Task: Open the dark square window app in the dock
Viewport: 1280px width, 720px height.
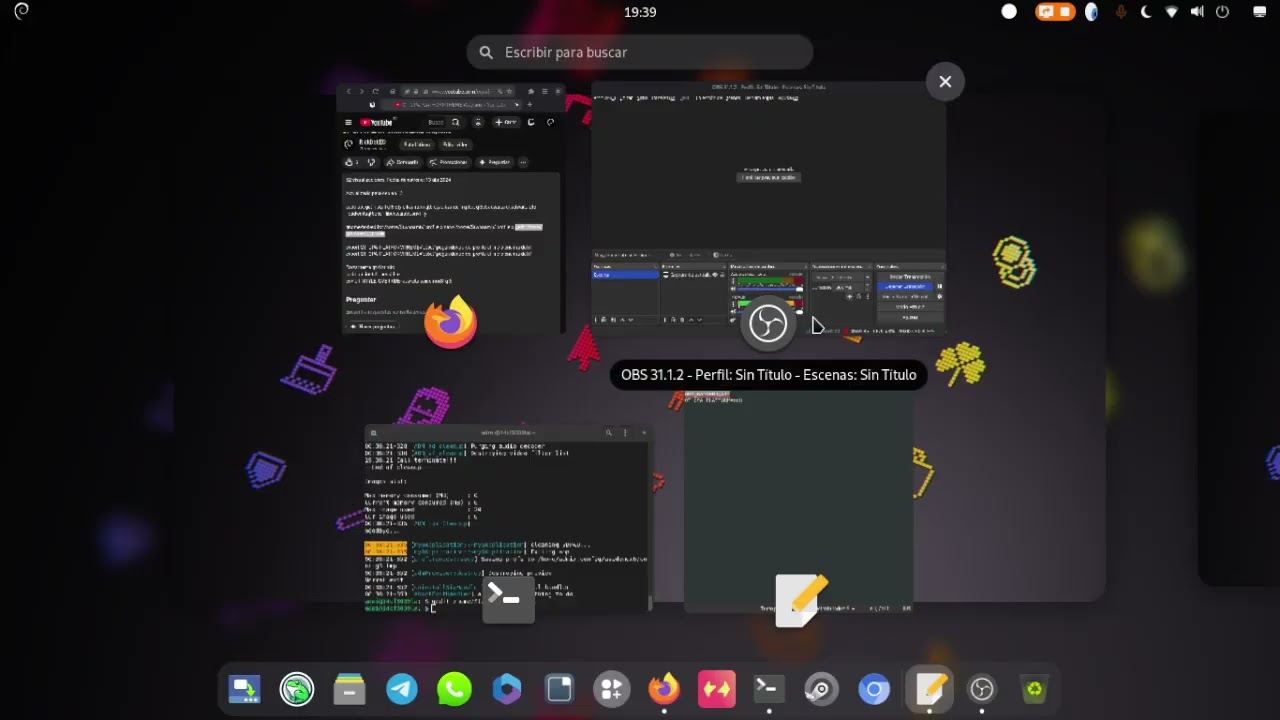Action: tap(559, 689)
